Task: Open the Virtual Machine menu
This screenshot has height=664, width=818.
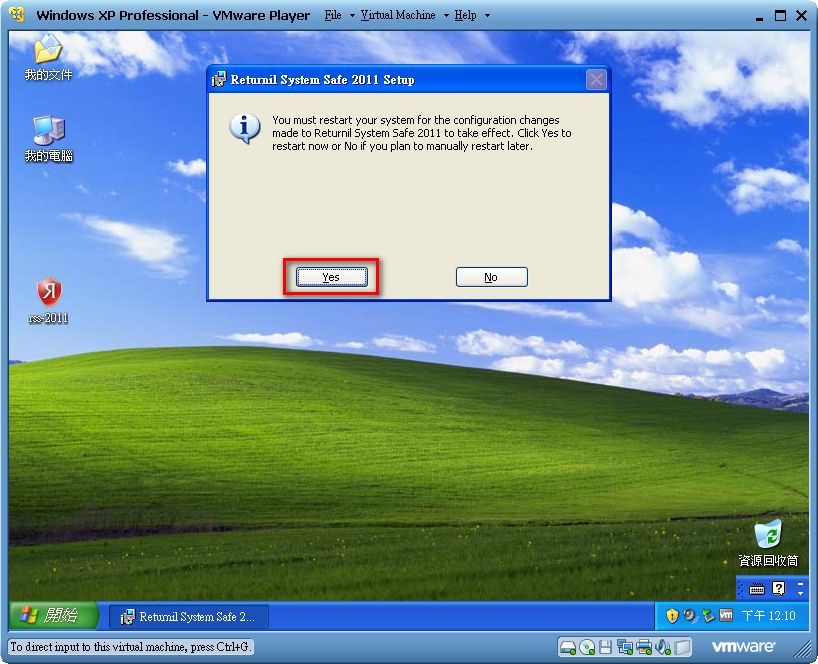Action: point(398,15)
